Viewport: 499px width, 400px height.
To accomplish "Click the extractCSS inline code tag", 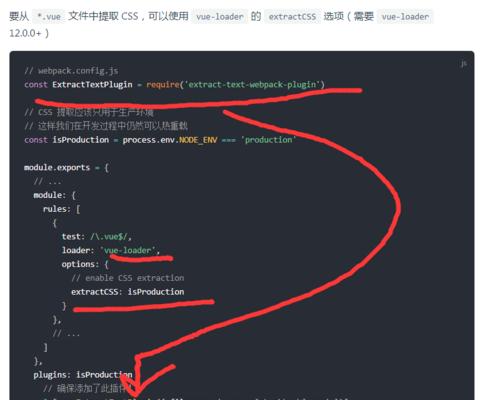I will pyautogui.click(x=292, y=16).
